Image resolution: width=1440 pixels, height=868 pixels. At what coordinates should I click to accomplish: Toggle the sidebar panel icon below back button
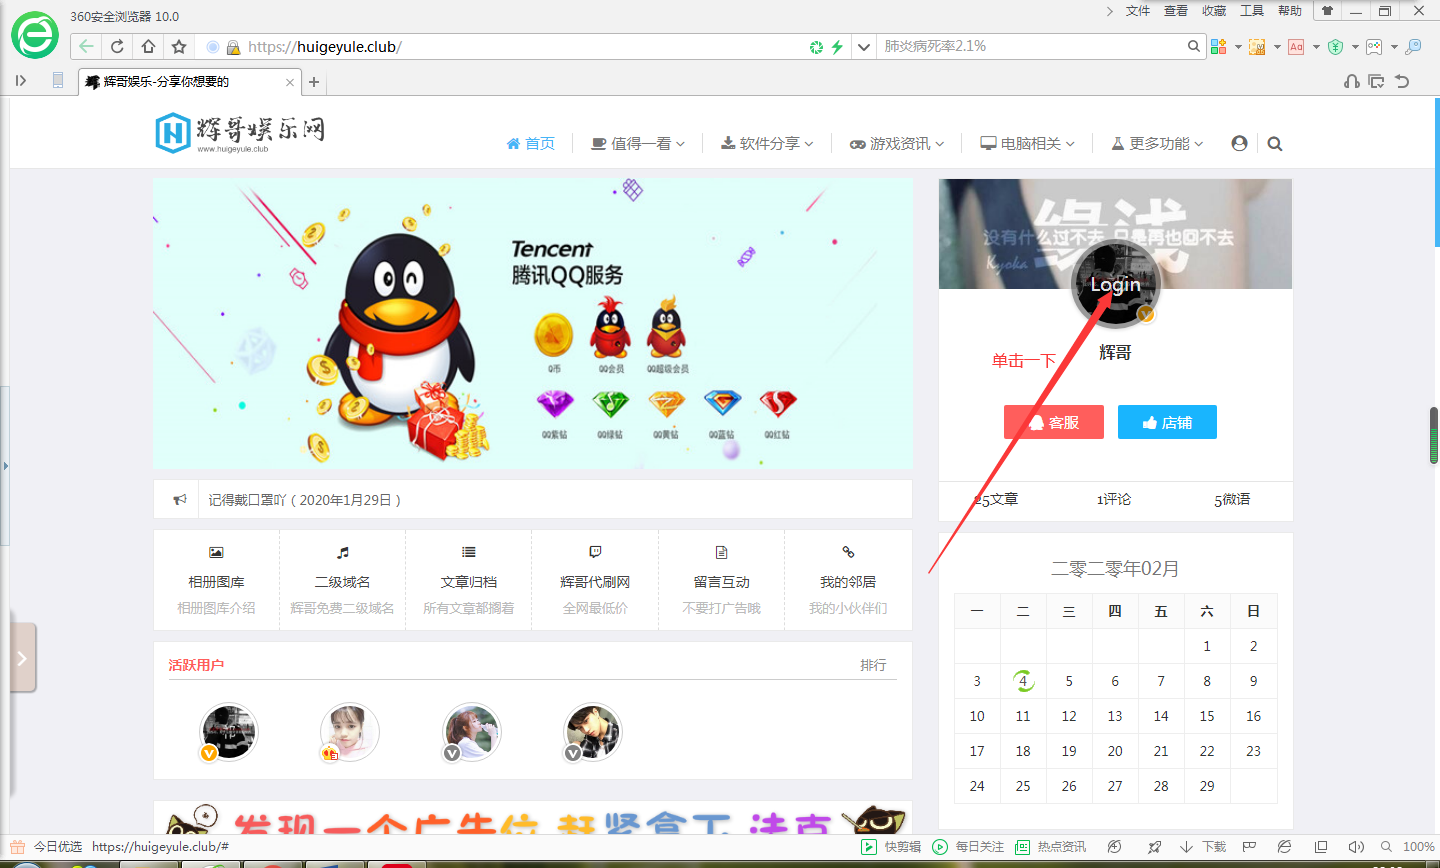(20, 81)
